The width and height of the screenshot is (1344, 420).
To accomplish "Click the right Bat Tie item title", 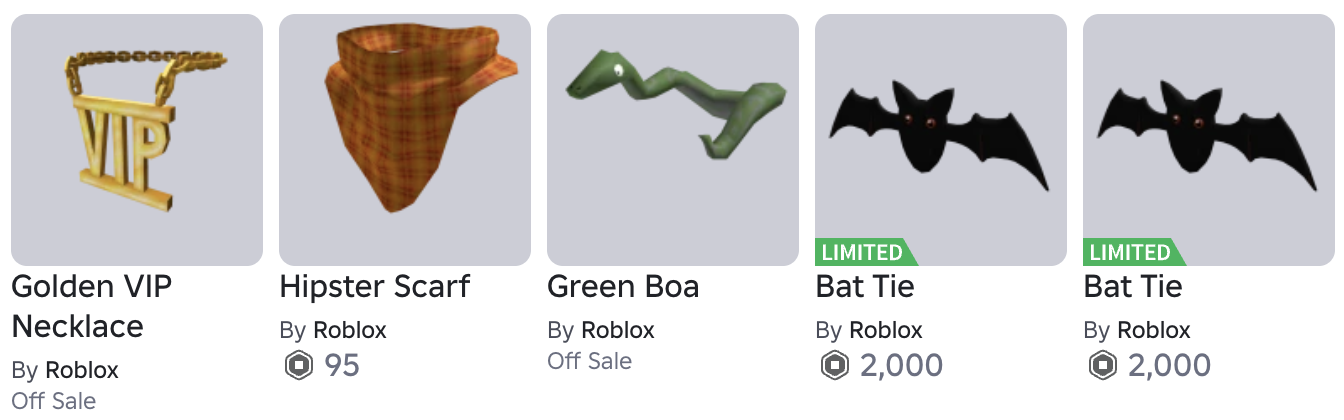I will [1133, 287].
